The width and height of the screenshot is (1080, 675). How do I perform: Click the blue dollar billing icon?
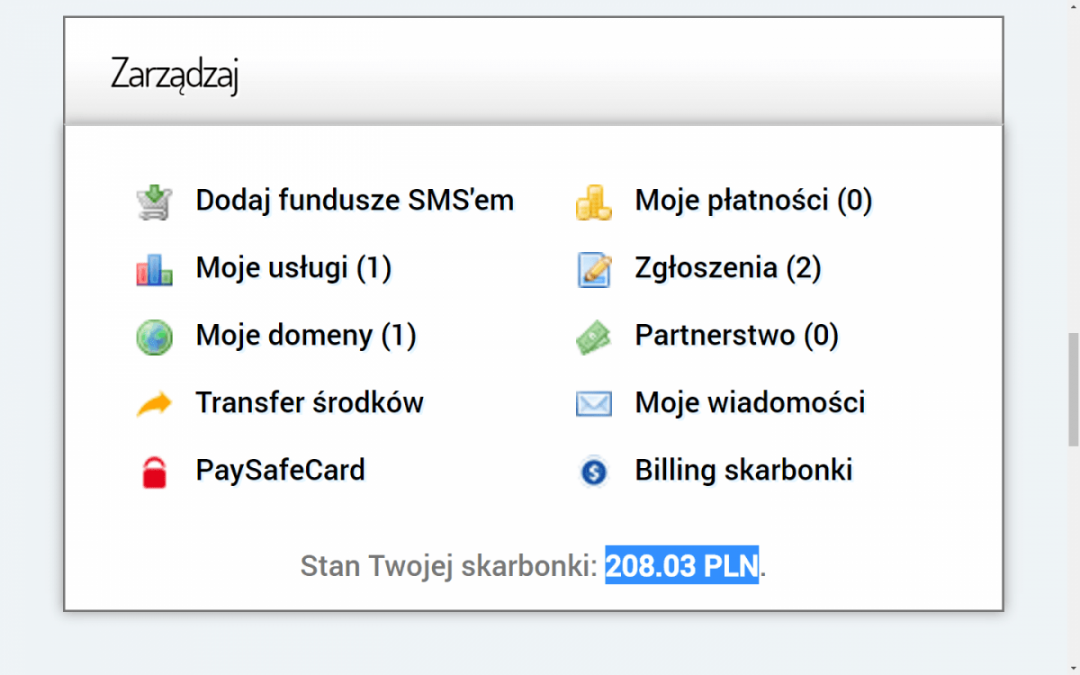tap(593, 472)
